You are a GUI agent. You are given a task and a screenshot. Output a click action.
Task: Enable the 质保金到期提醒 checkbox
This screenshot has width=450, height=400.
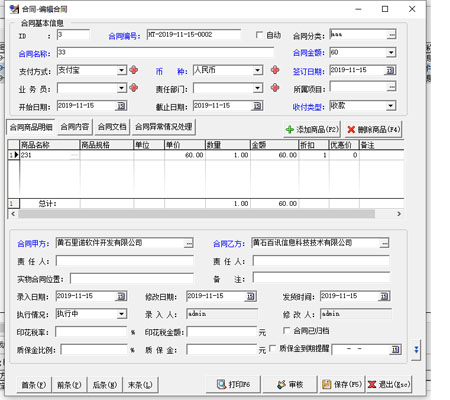(x=272, y=348)
